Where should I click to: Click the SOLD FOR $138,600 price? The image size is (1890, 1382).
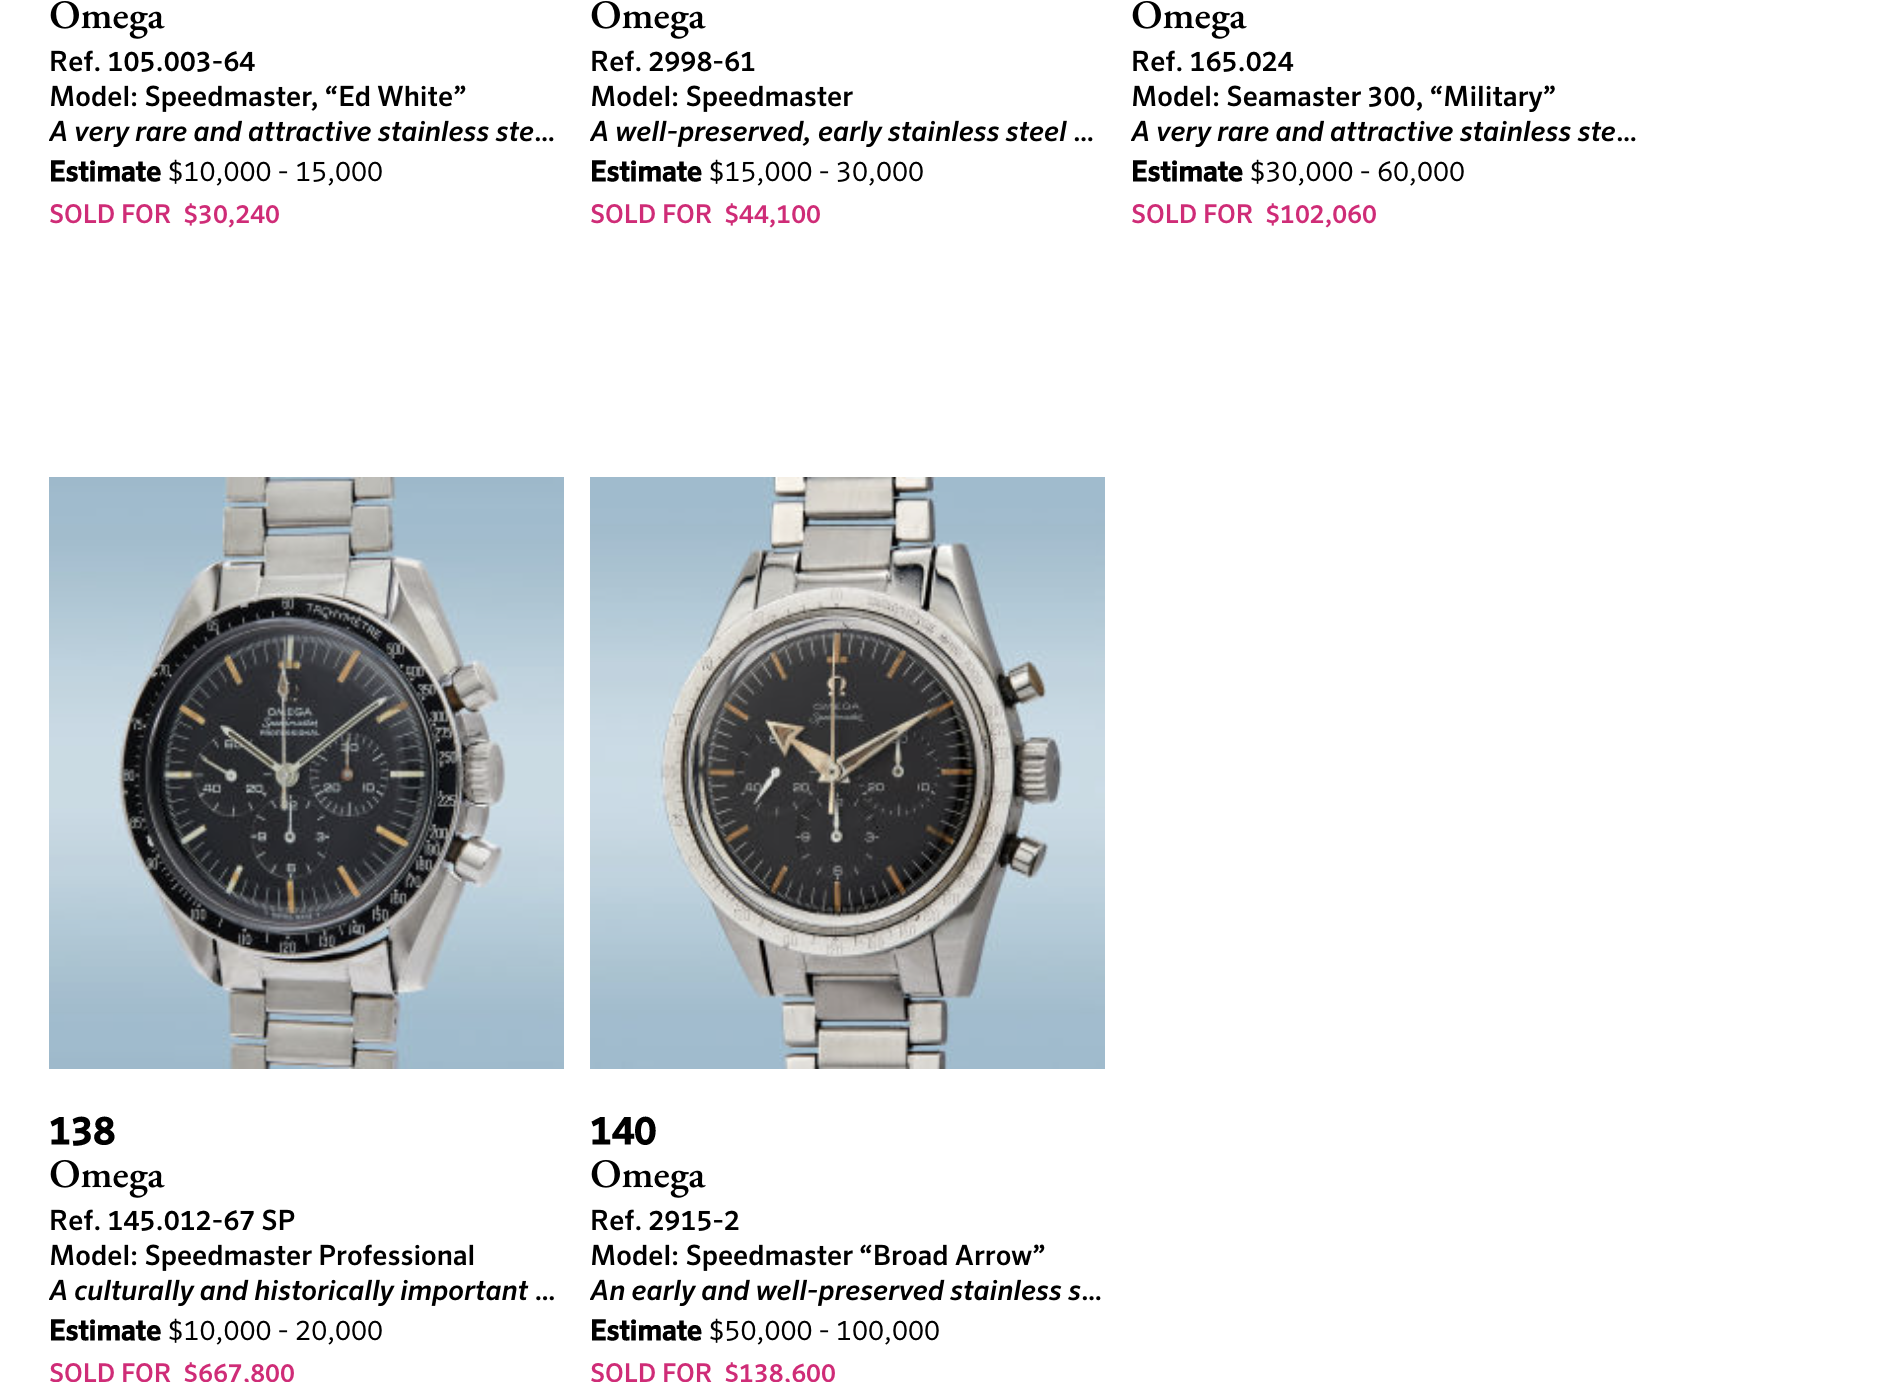coord(713,1372)
